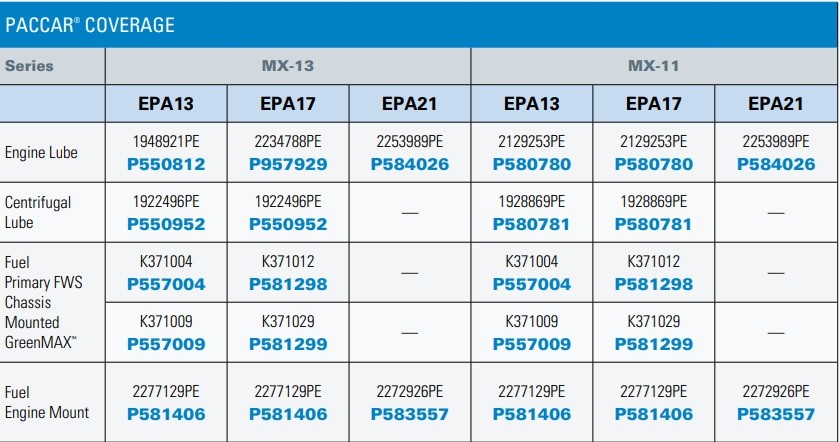This screenshot has width=840, height=442.
Task: Click the Fuel Engine Mount row label
Action: (46, 403)
